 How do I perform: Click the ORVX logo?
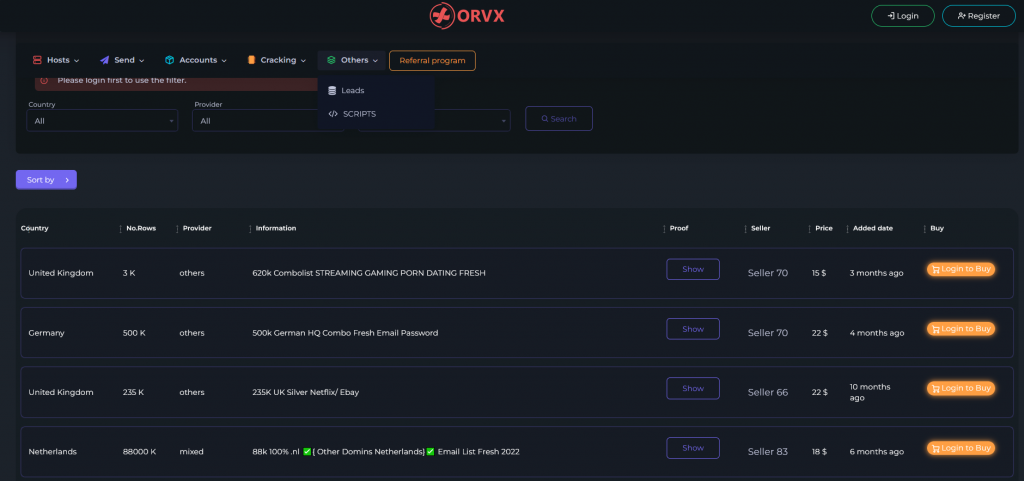tap(467, 16)
